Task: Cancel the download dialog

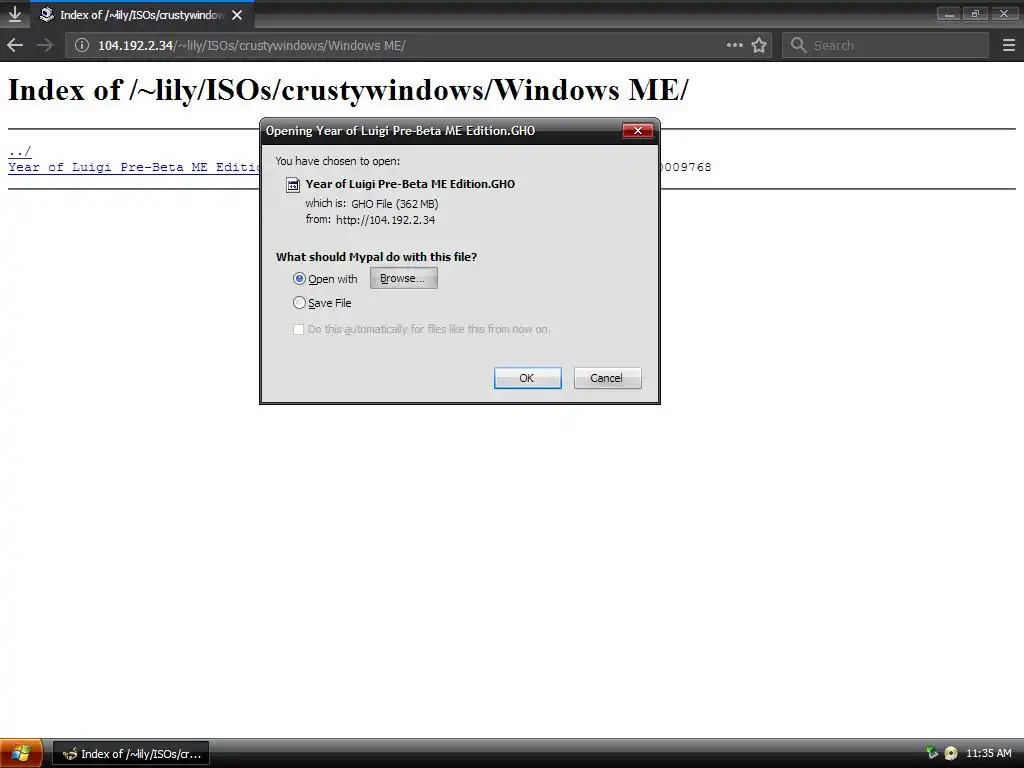Action: click(607, 378)
